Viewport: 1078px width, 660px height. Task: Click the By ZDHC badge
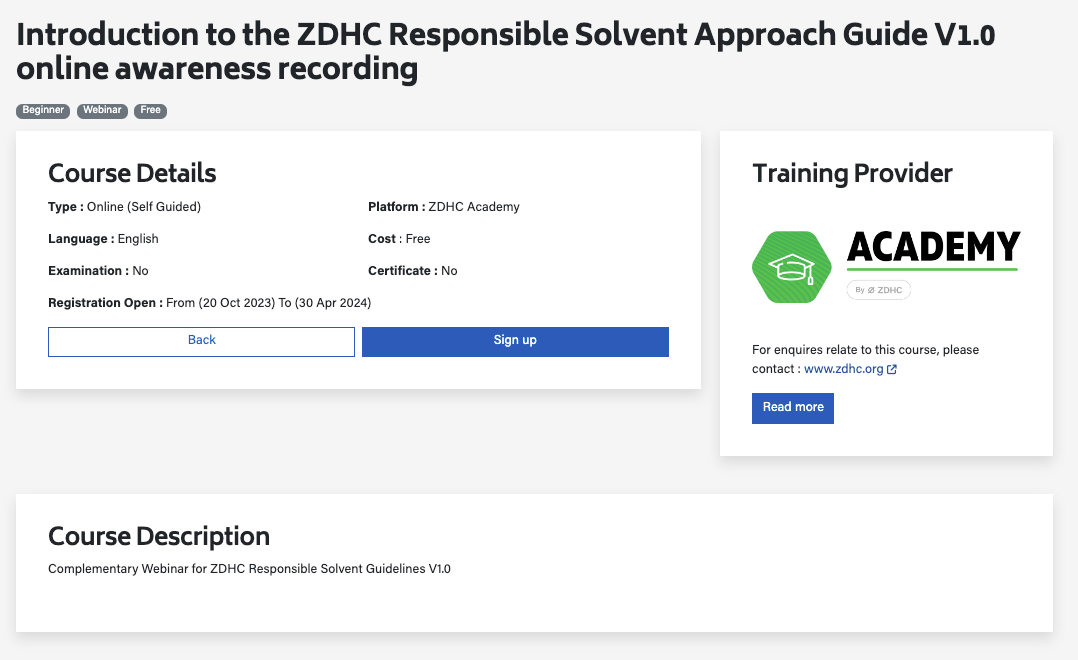point(879,290)
